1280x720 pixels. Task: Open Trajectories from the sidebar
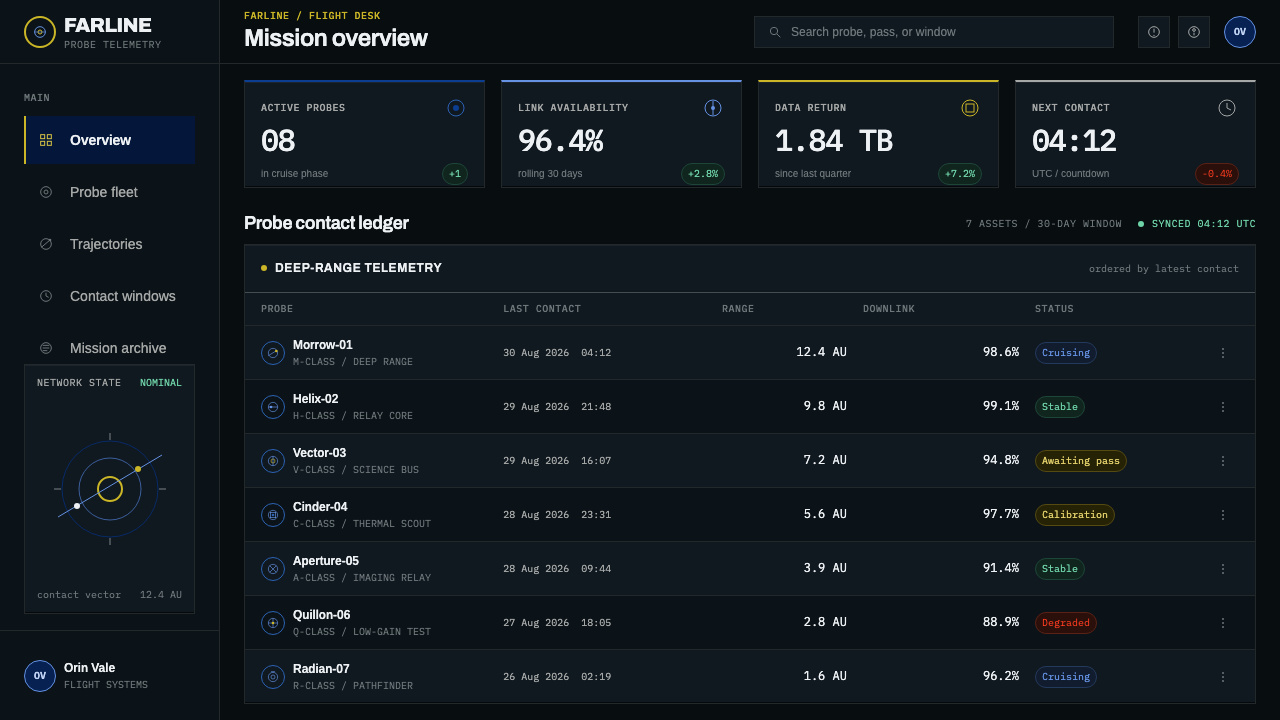click(x=110, y=244)
